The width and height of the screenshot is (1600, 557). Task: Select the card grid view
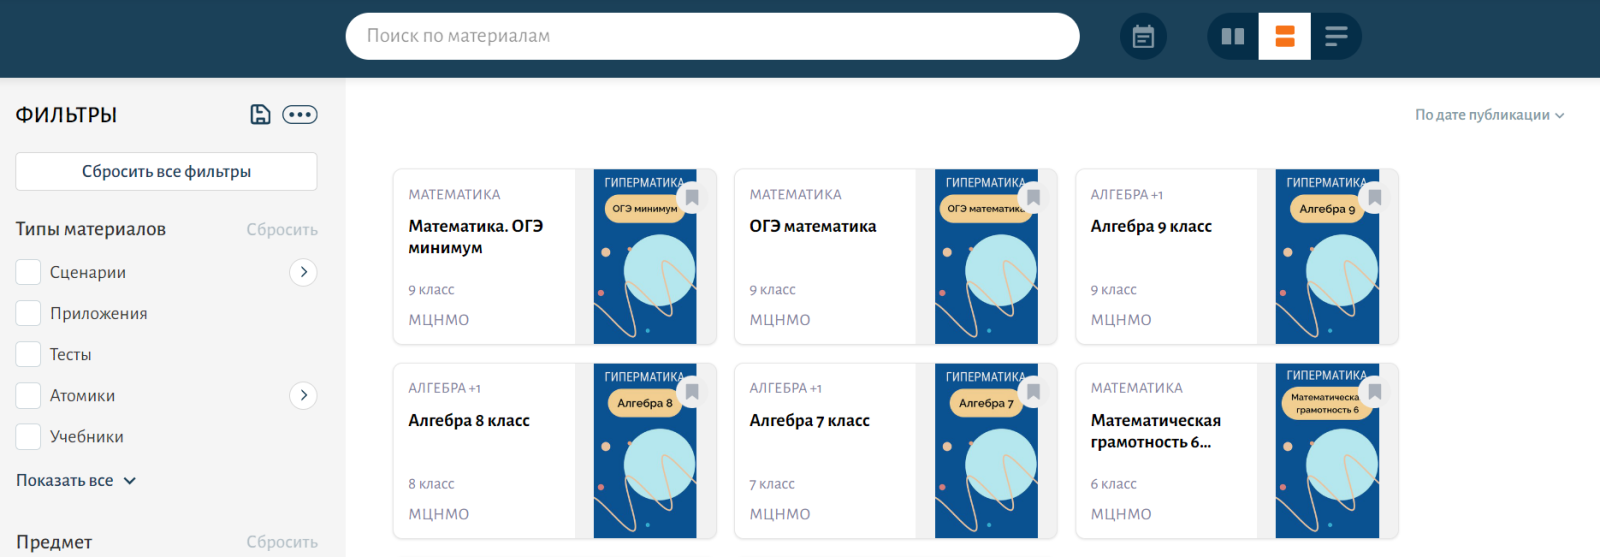tap(1285, 37)
